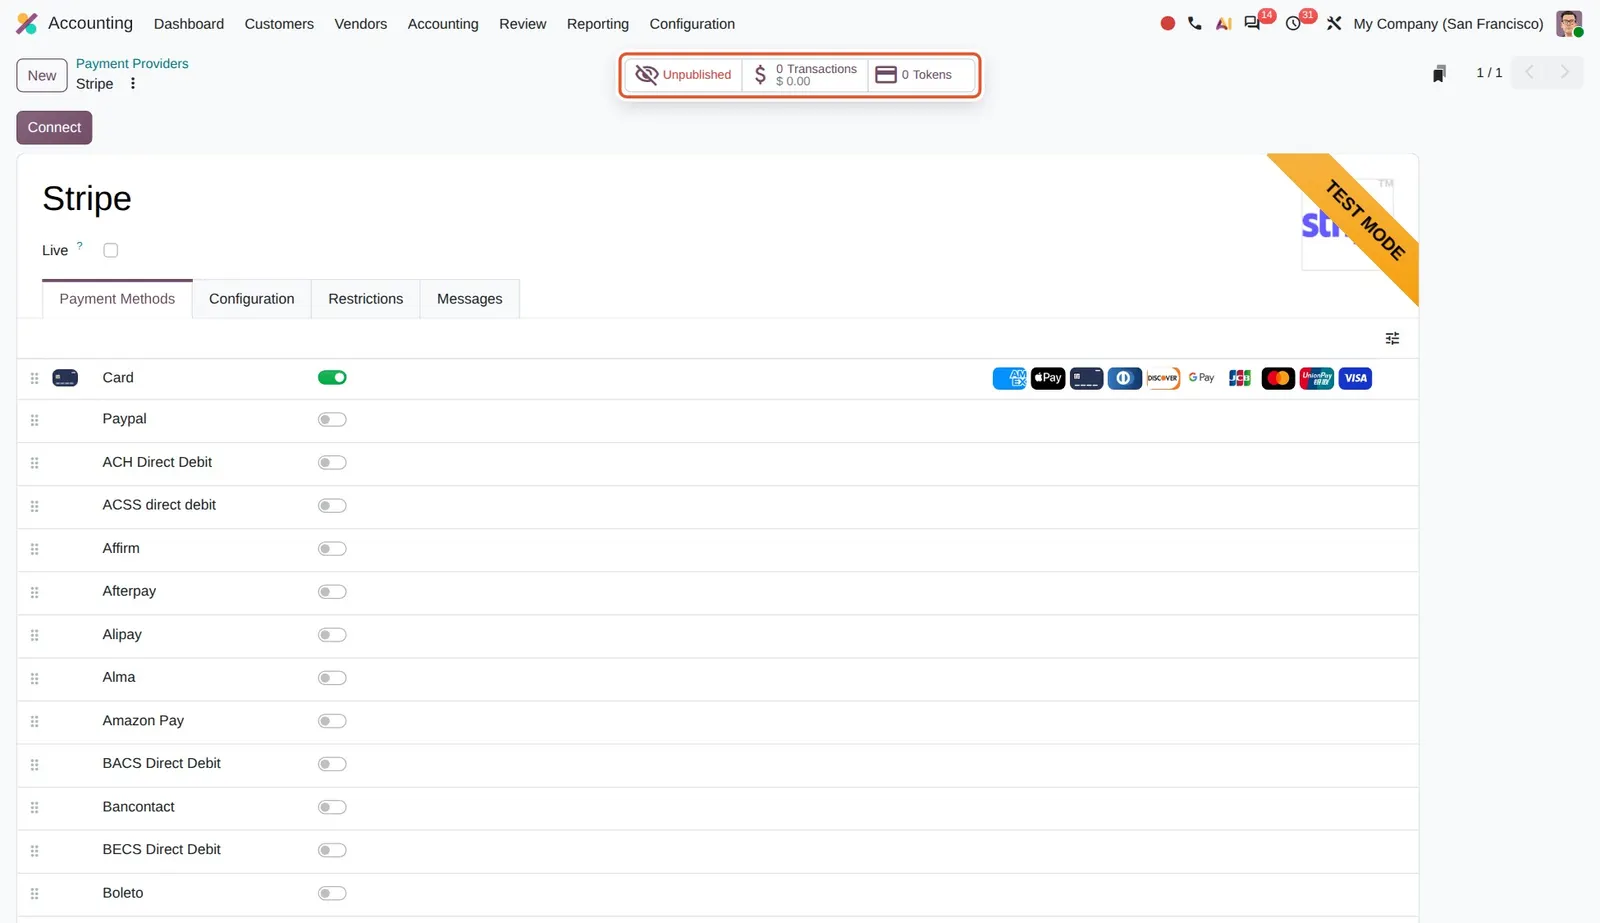Enable the ACSS direct debit toggle
This screenshot has height=923, width=1600.
332,505
